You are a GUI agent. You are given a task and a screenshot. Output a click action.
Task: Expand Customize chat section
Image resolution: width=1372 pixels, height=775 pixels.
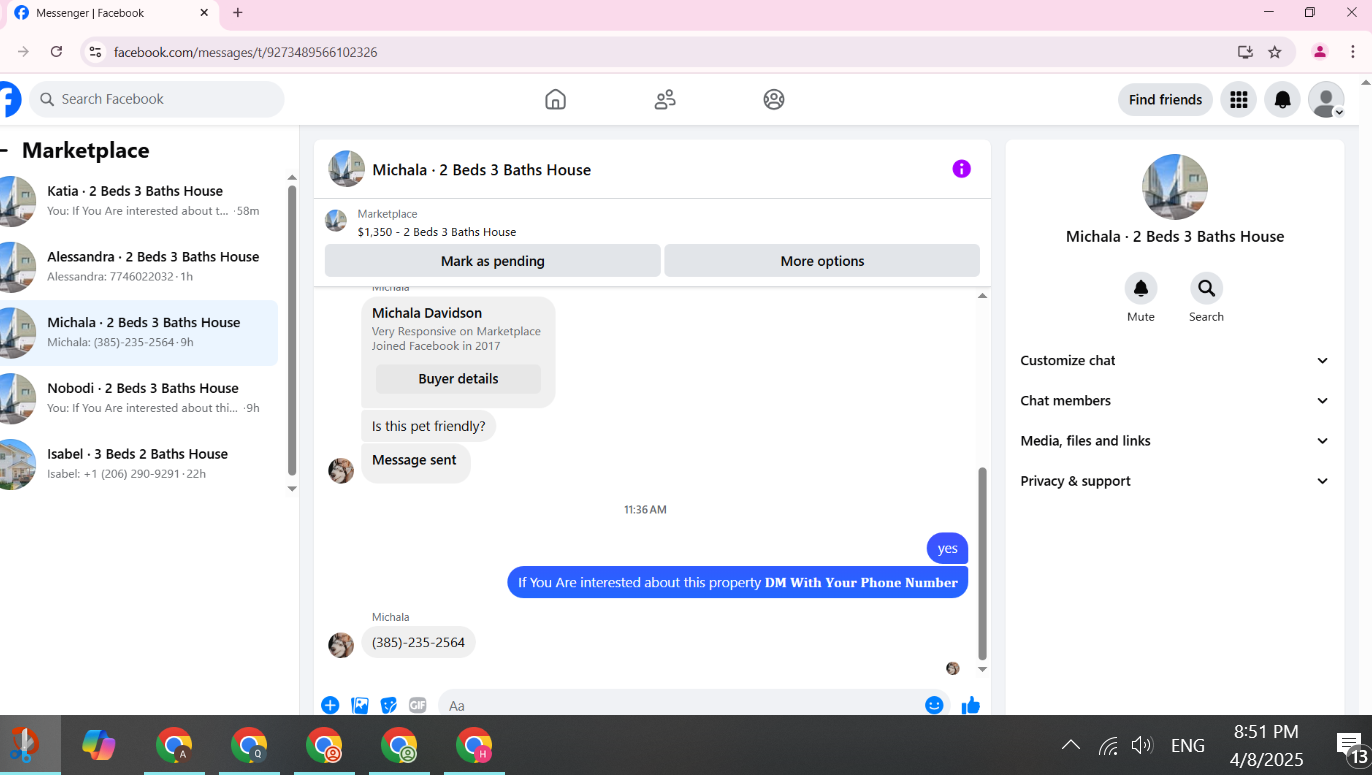[1175, 360]
